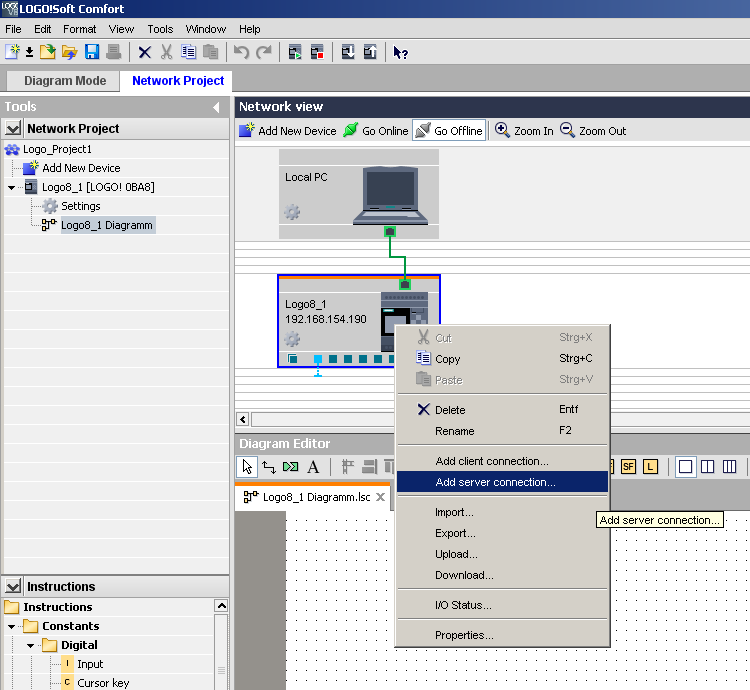
Task: Select the text tool 'A' icon
Action: click(313, 467)
